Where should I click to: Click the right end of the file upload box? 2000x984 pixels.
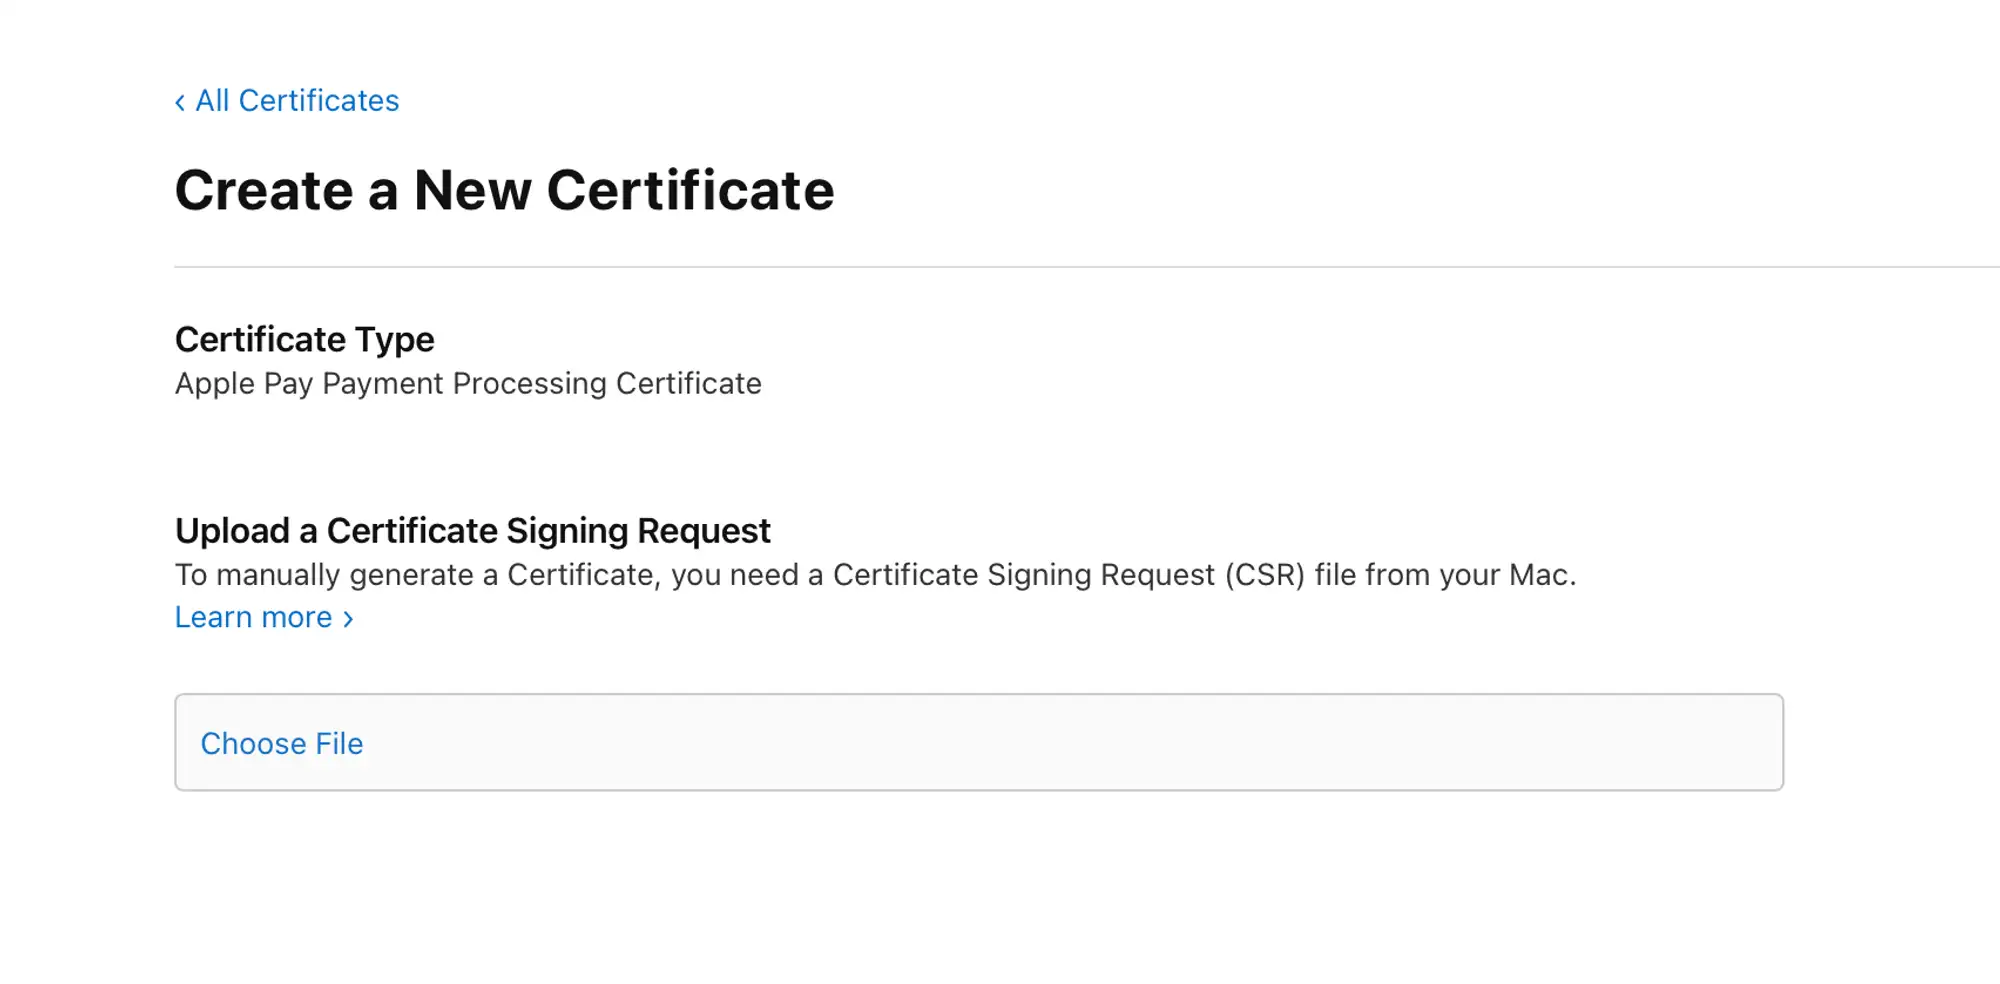(x=1740, y=742)
